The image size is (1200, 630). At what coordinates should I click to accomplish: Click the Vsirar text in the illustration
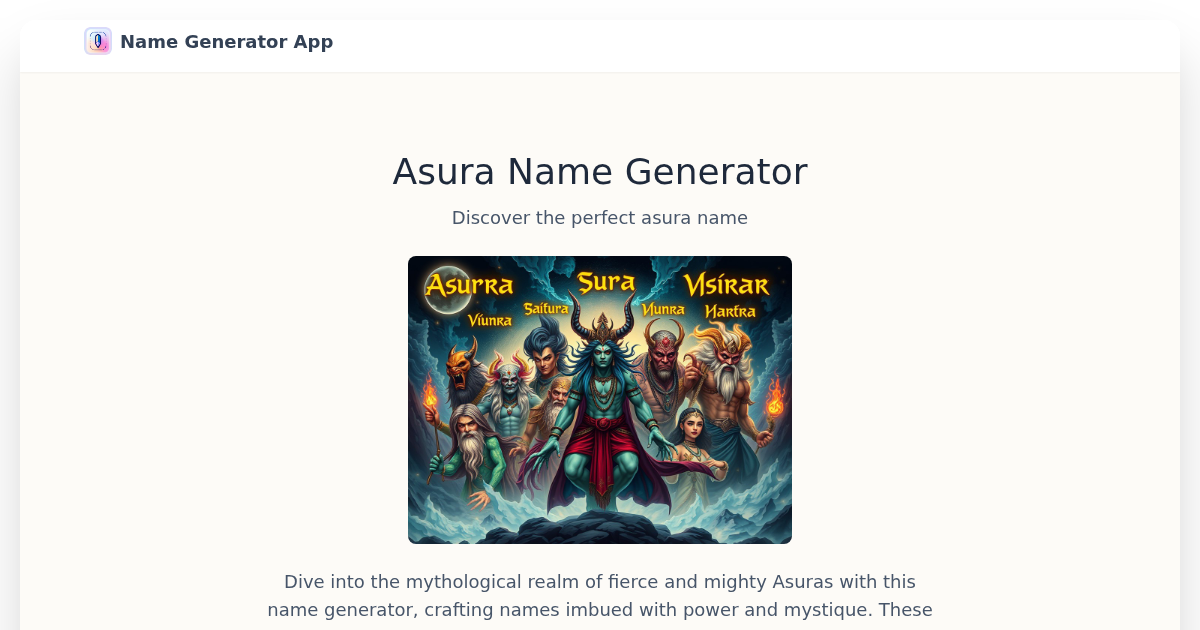point(727,286)
